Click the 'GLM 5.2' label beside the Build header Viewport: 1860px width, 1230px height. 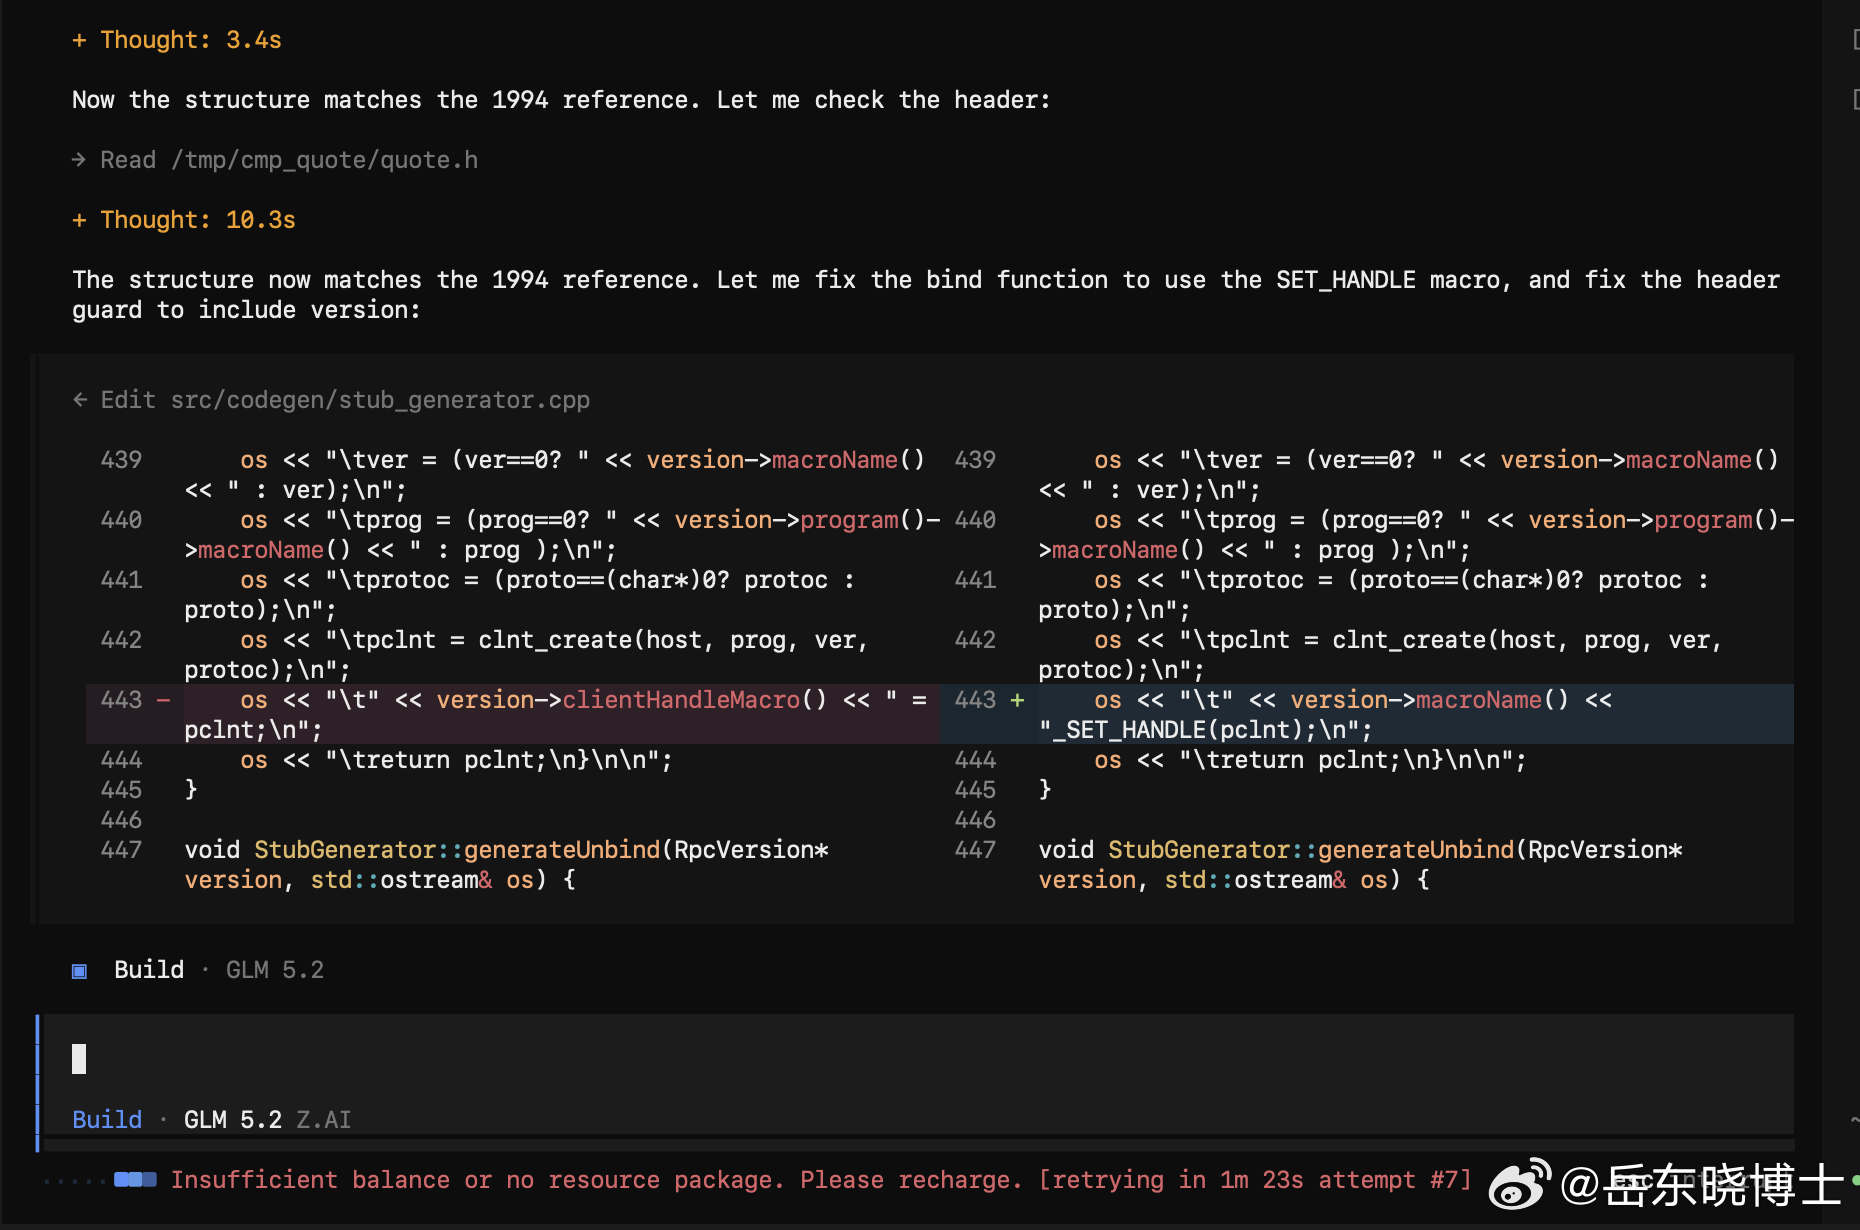275,970
